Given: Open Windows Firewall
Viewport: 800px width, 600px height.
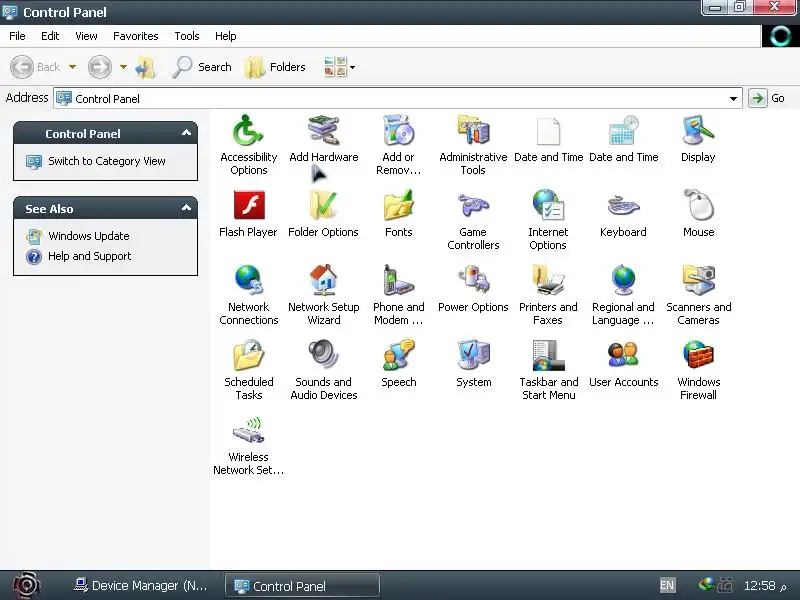Looking at the screenshot, I should (698, 370).
